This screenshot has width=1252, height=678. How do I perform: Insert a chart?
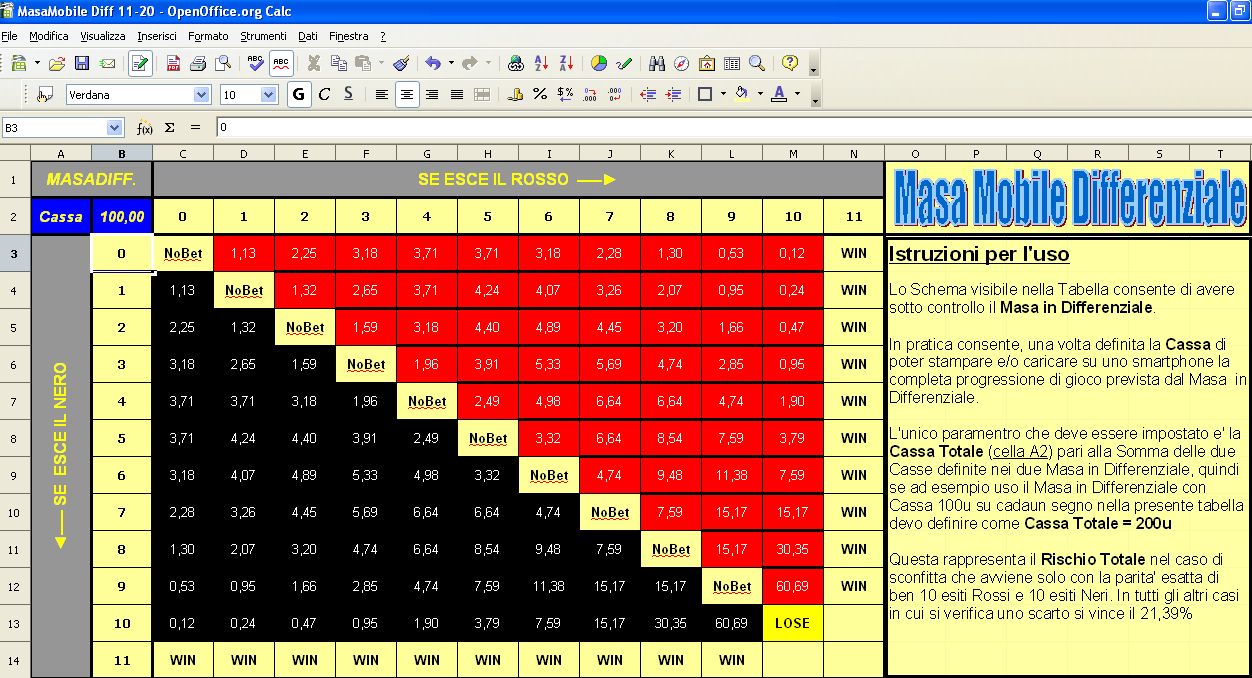[599, 63]
